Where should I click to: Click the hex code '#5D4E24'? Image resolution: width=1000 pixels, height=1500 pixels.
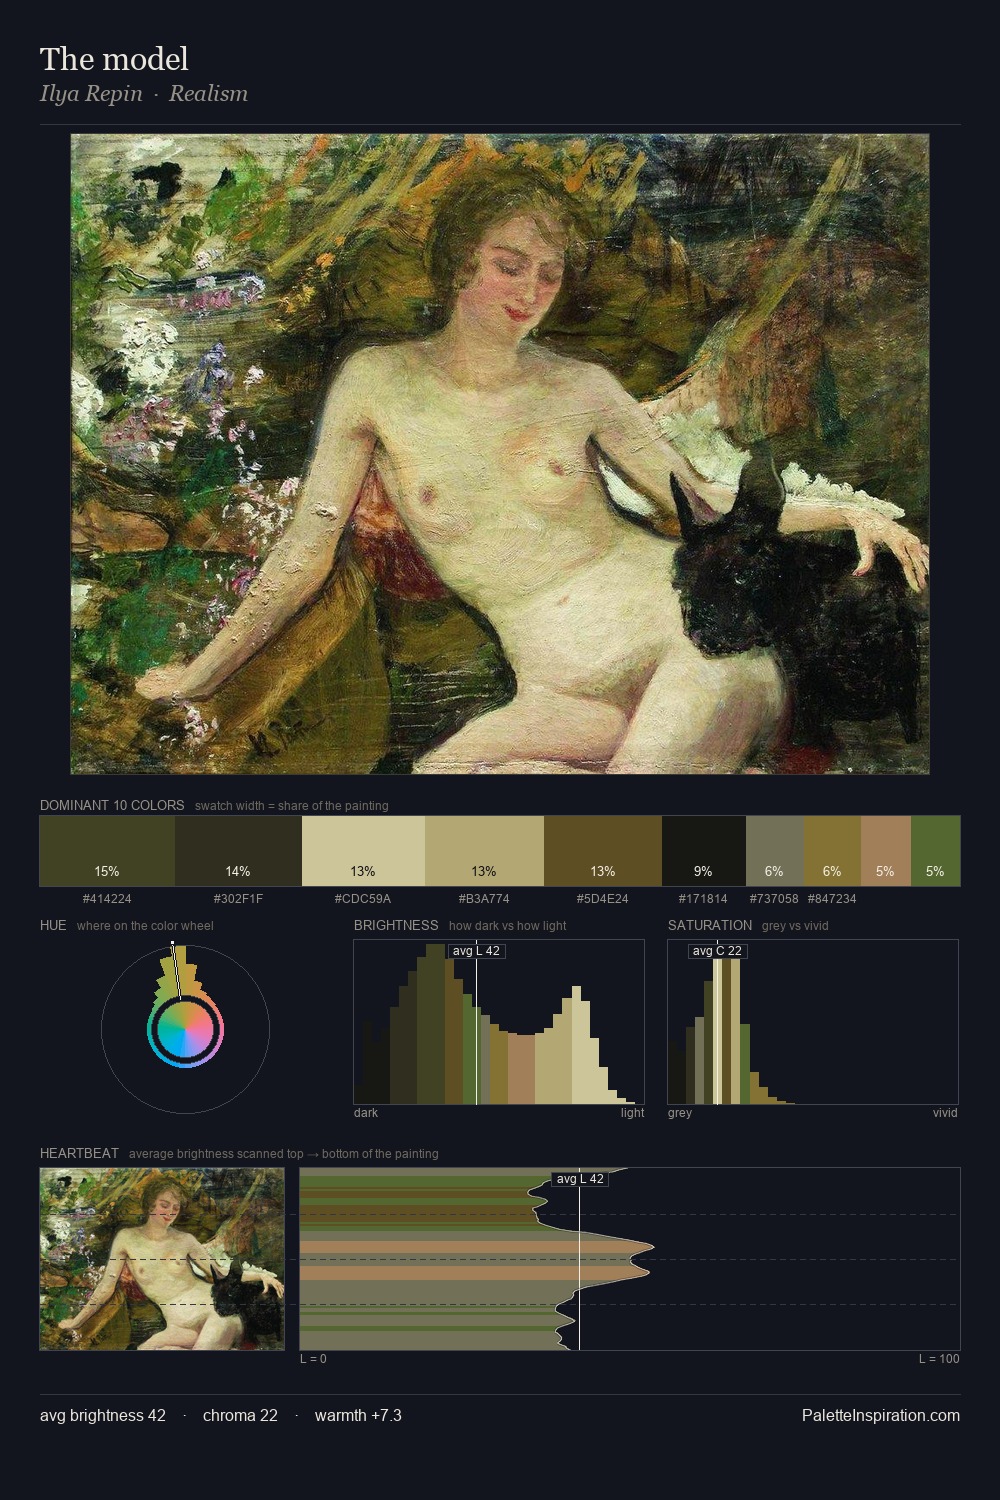[603, 899]
